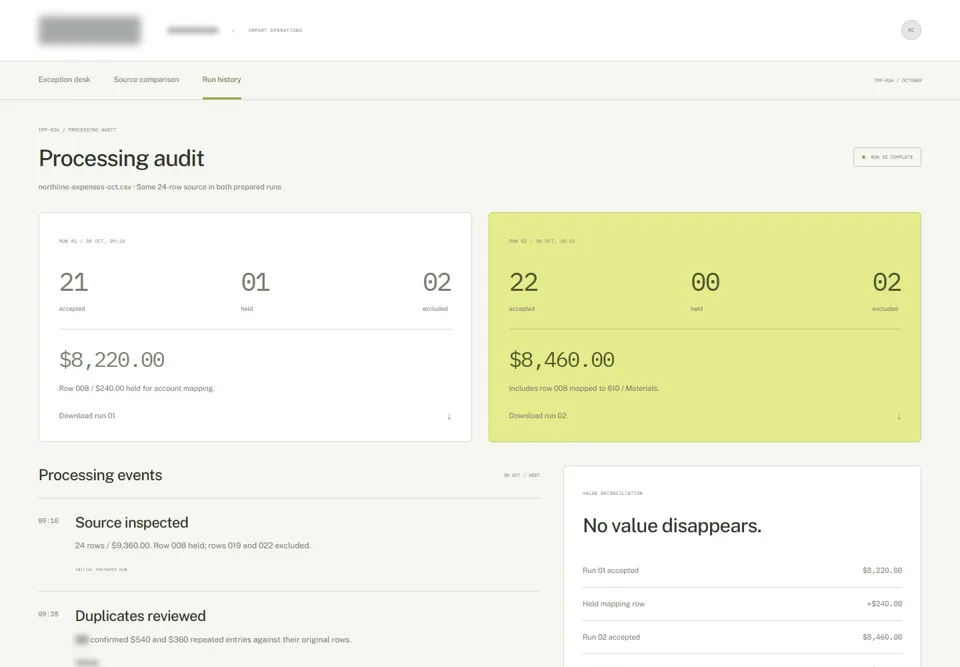This screenshot has height=667, width=960.
Task: Click the Import Operations breadcrumb
Action: tap(275, 30)
